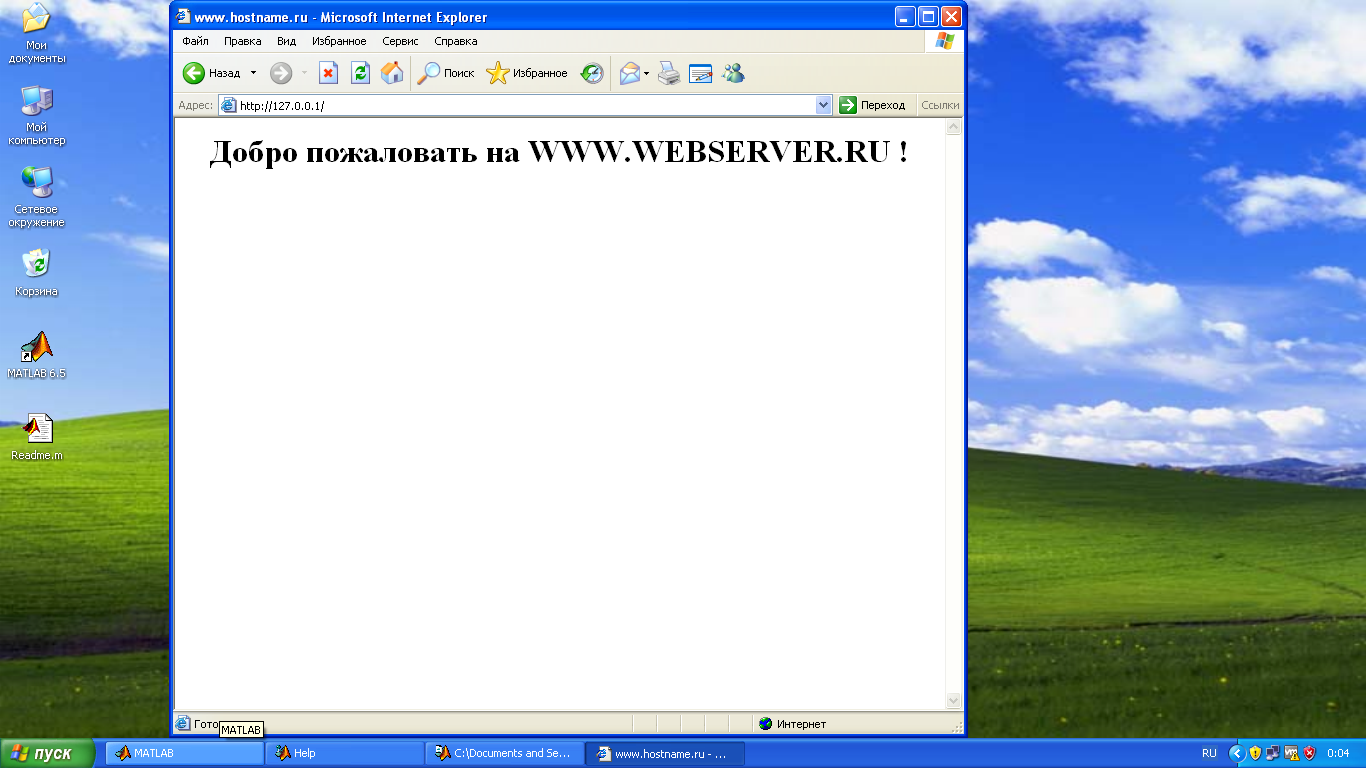Open the History clock icon

[x=592, y=73]
